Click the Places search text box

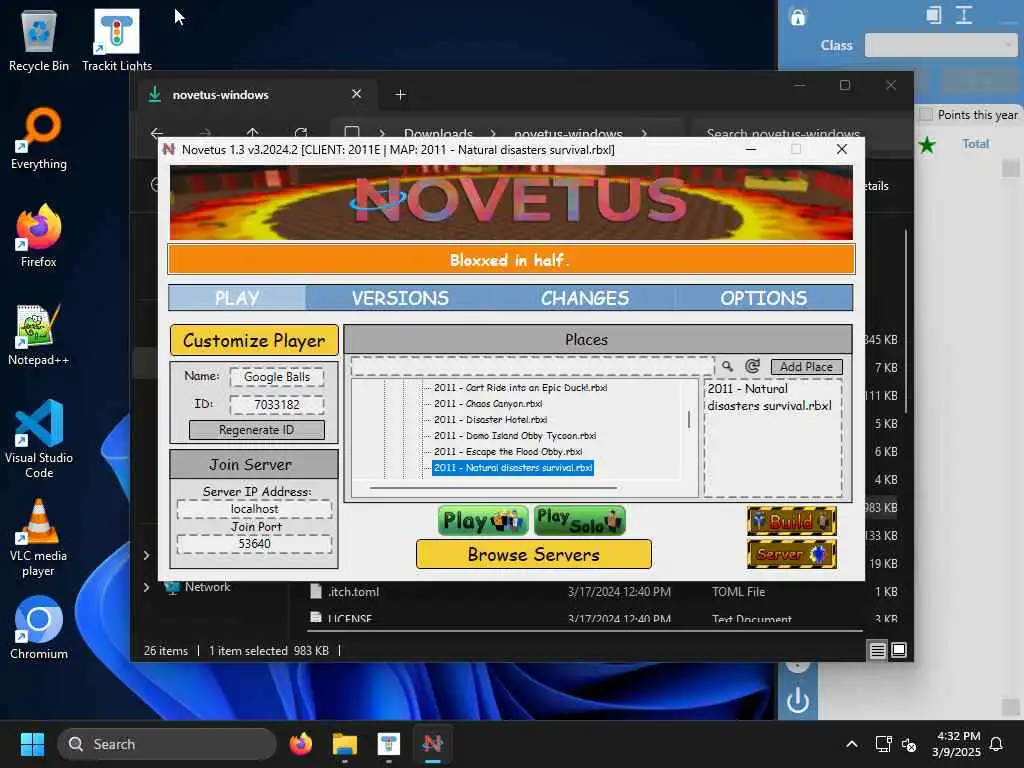(532, 366)
